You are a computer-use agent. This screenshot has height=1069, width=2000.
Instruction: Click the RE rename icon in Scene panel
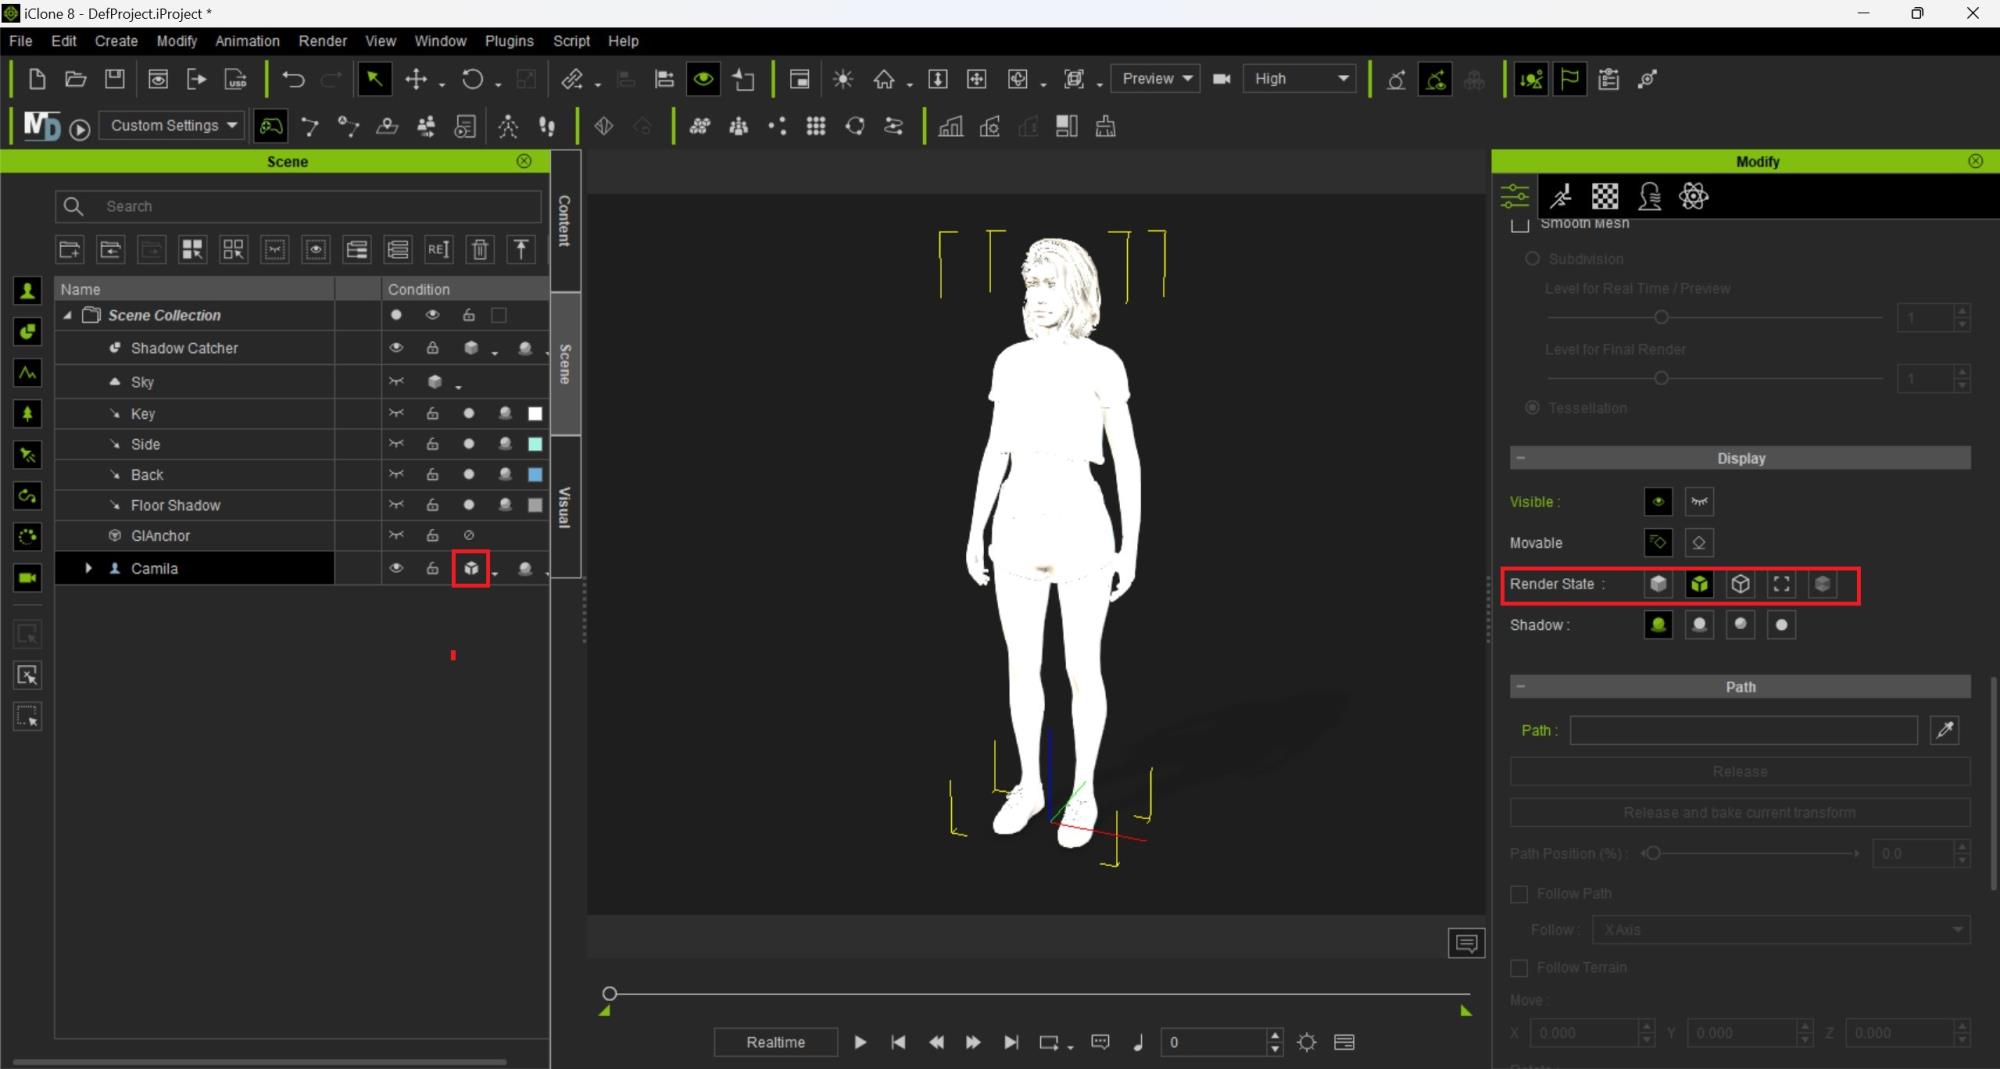pos(438,250)
